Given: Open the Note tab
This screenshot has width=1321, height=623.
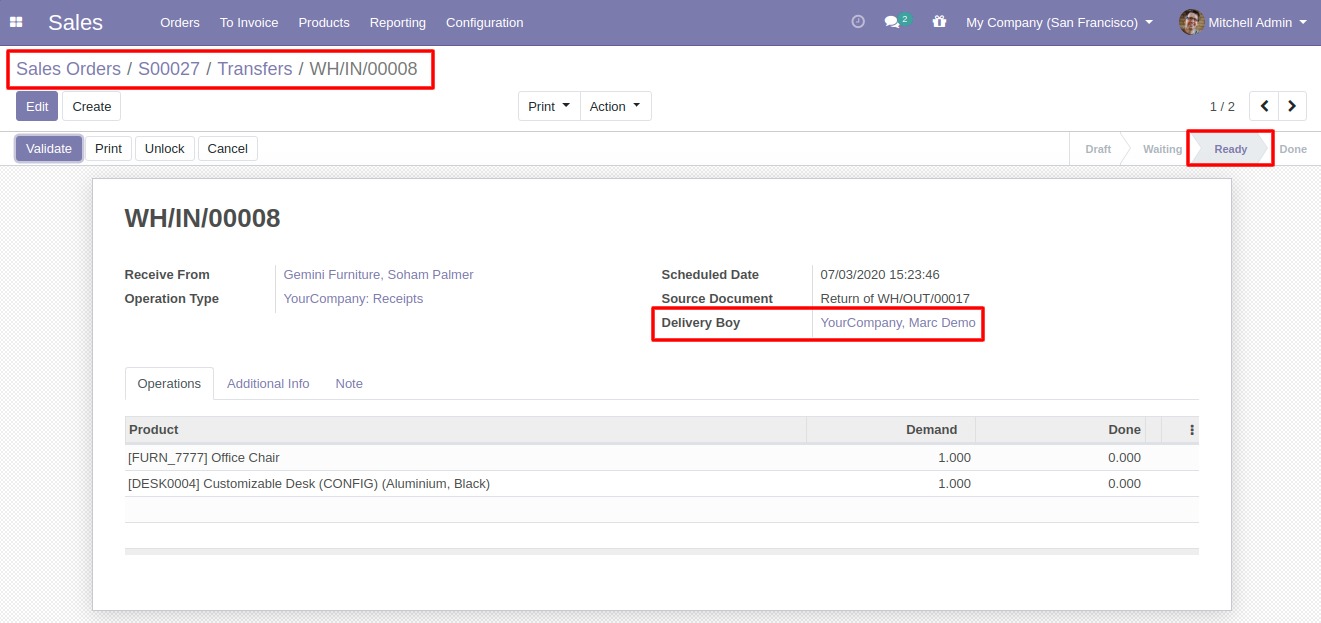Looking at the screenshot, I should (349, 384).
